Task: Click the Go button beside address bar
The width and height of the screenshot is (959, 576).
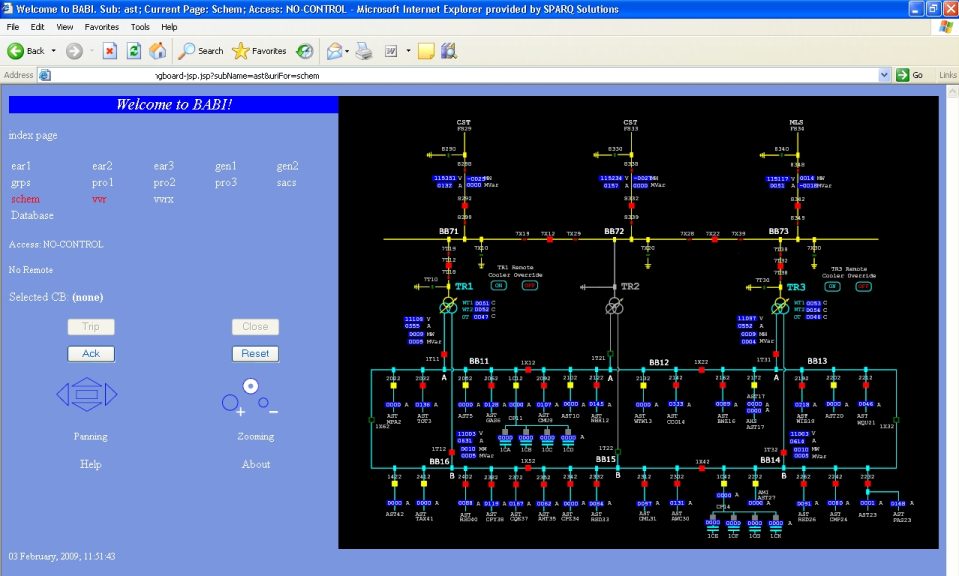Action: click(x=909, y=75)
